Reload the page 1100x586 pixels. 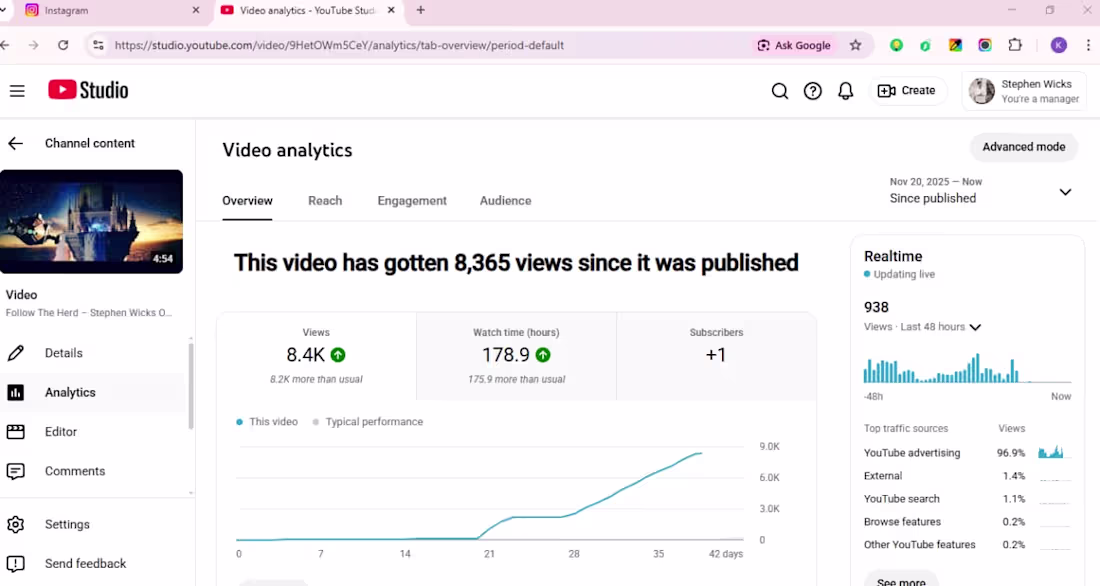click(x=63, y=45)
